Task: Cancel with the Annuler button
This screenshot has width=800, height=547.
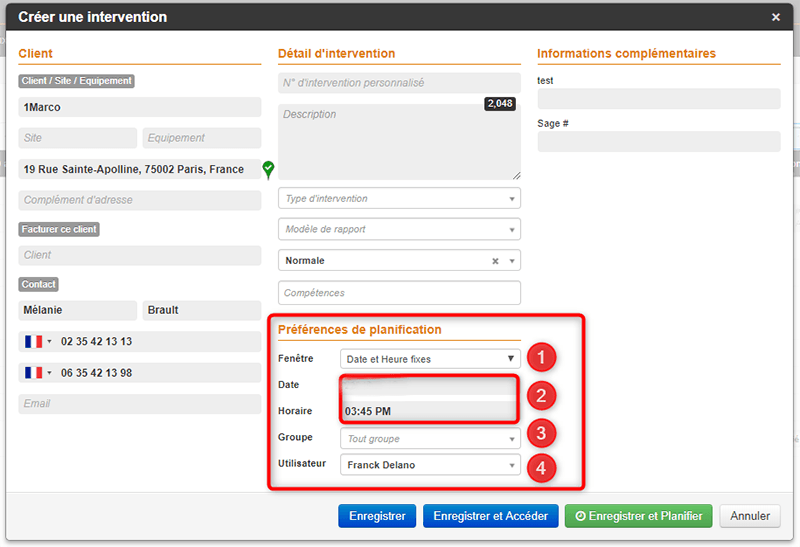Action: 749,516
